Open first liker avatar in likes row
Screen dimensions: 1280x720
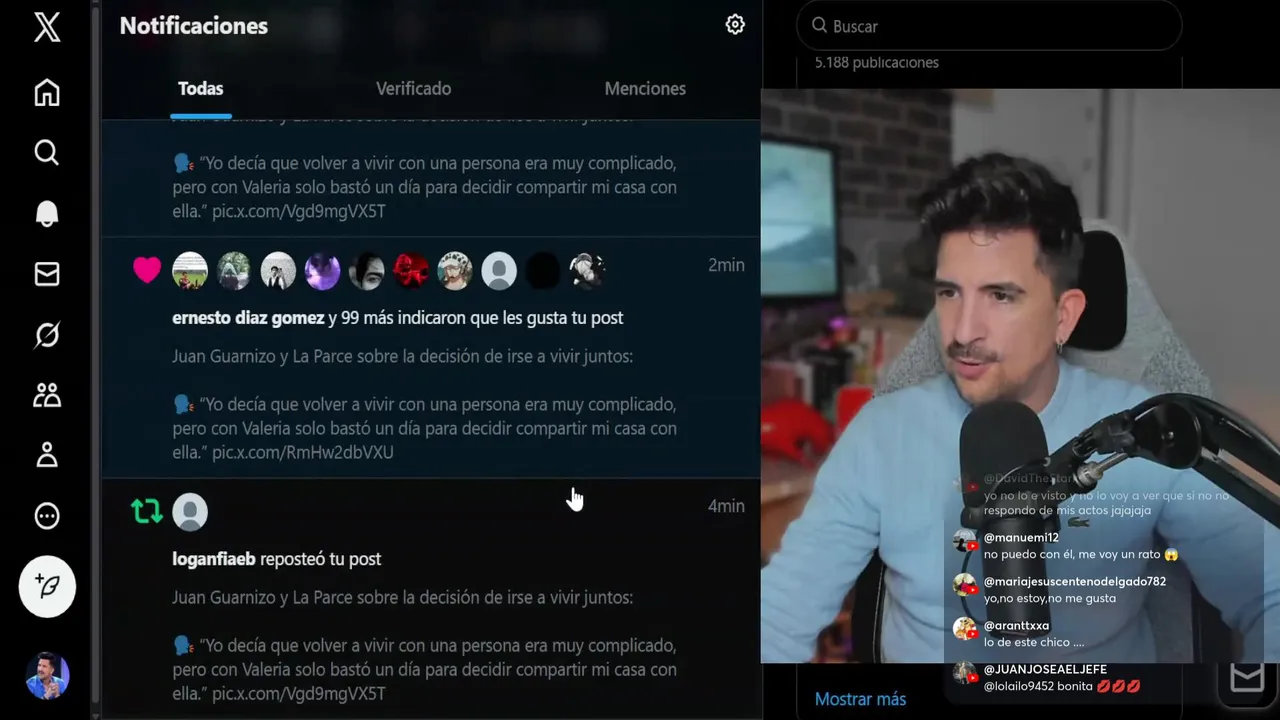coord(190,270)
